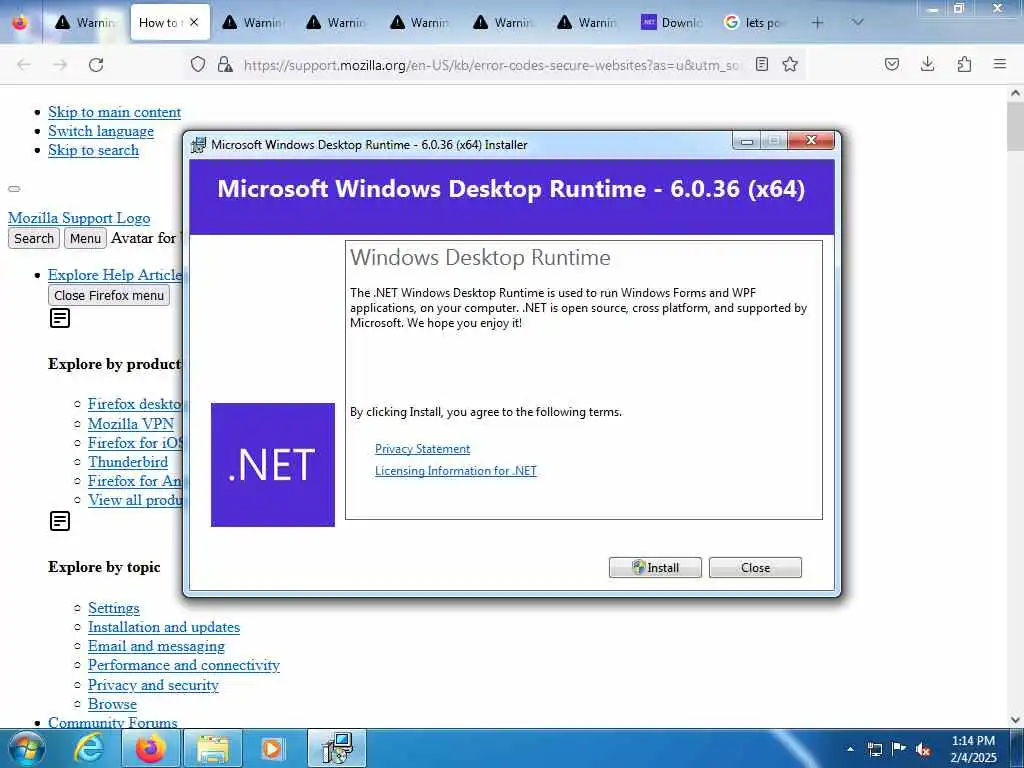Open Licensing Information for .NET link
Screen dimensions: 1024x768
456,471
